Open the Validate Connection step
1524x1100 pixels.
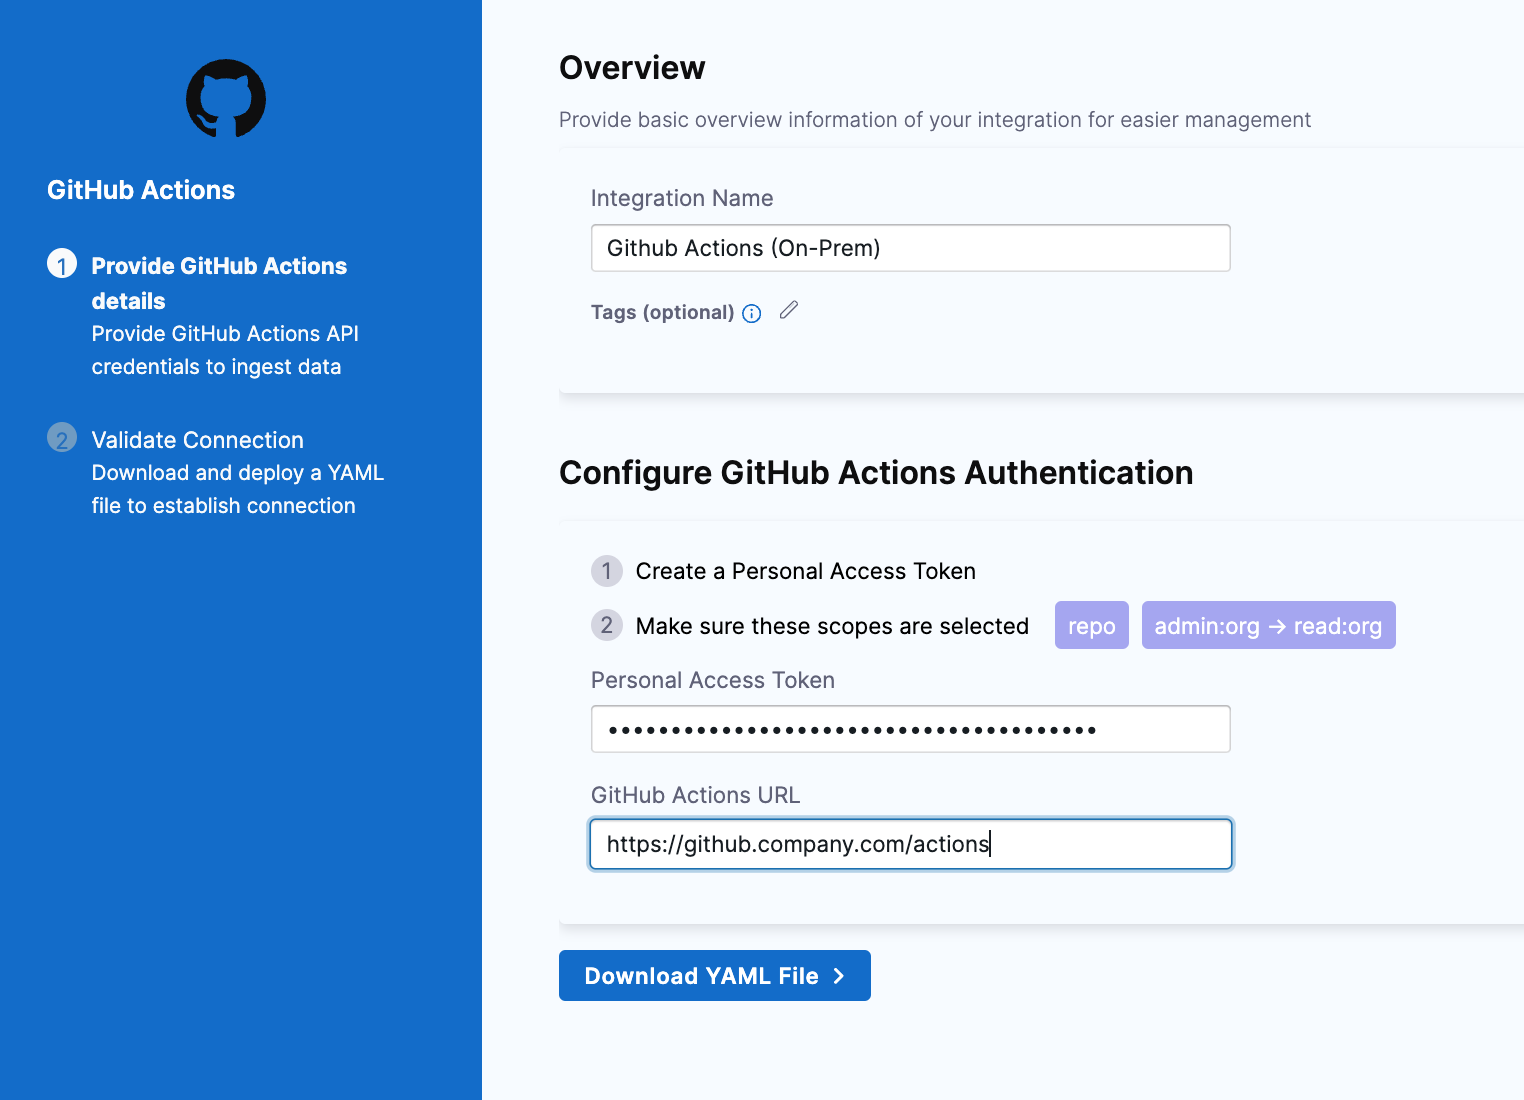[x=197, y=439]
